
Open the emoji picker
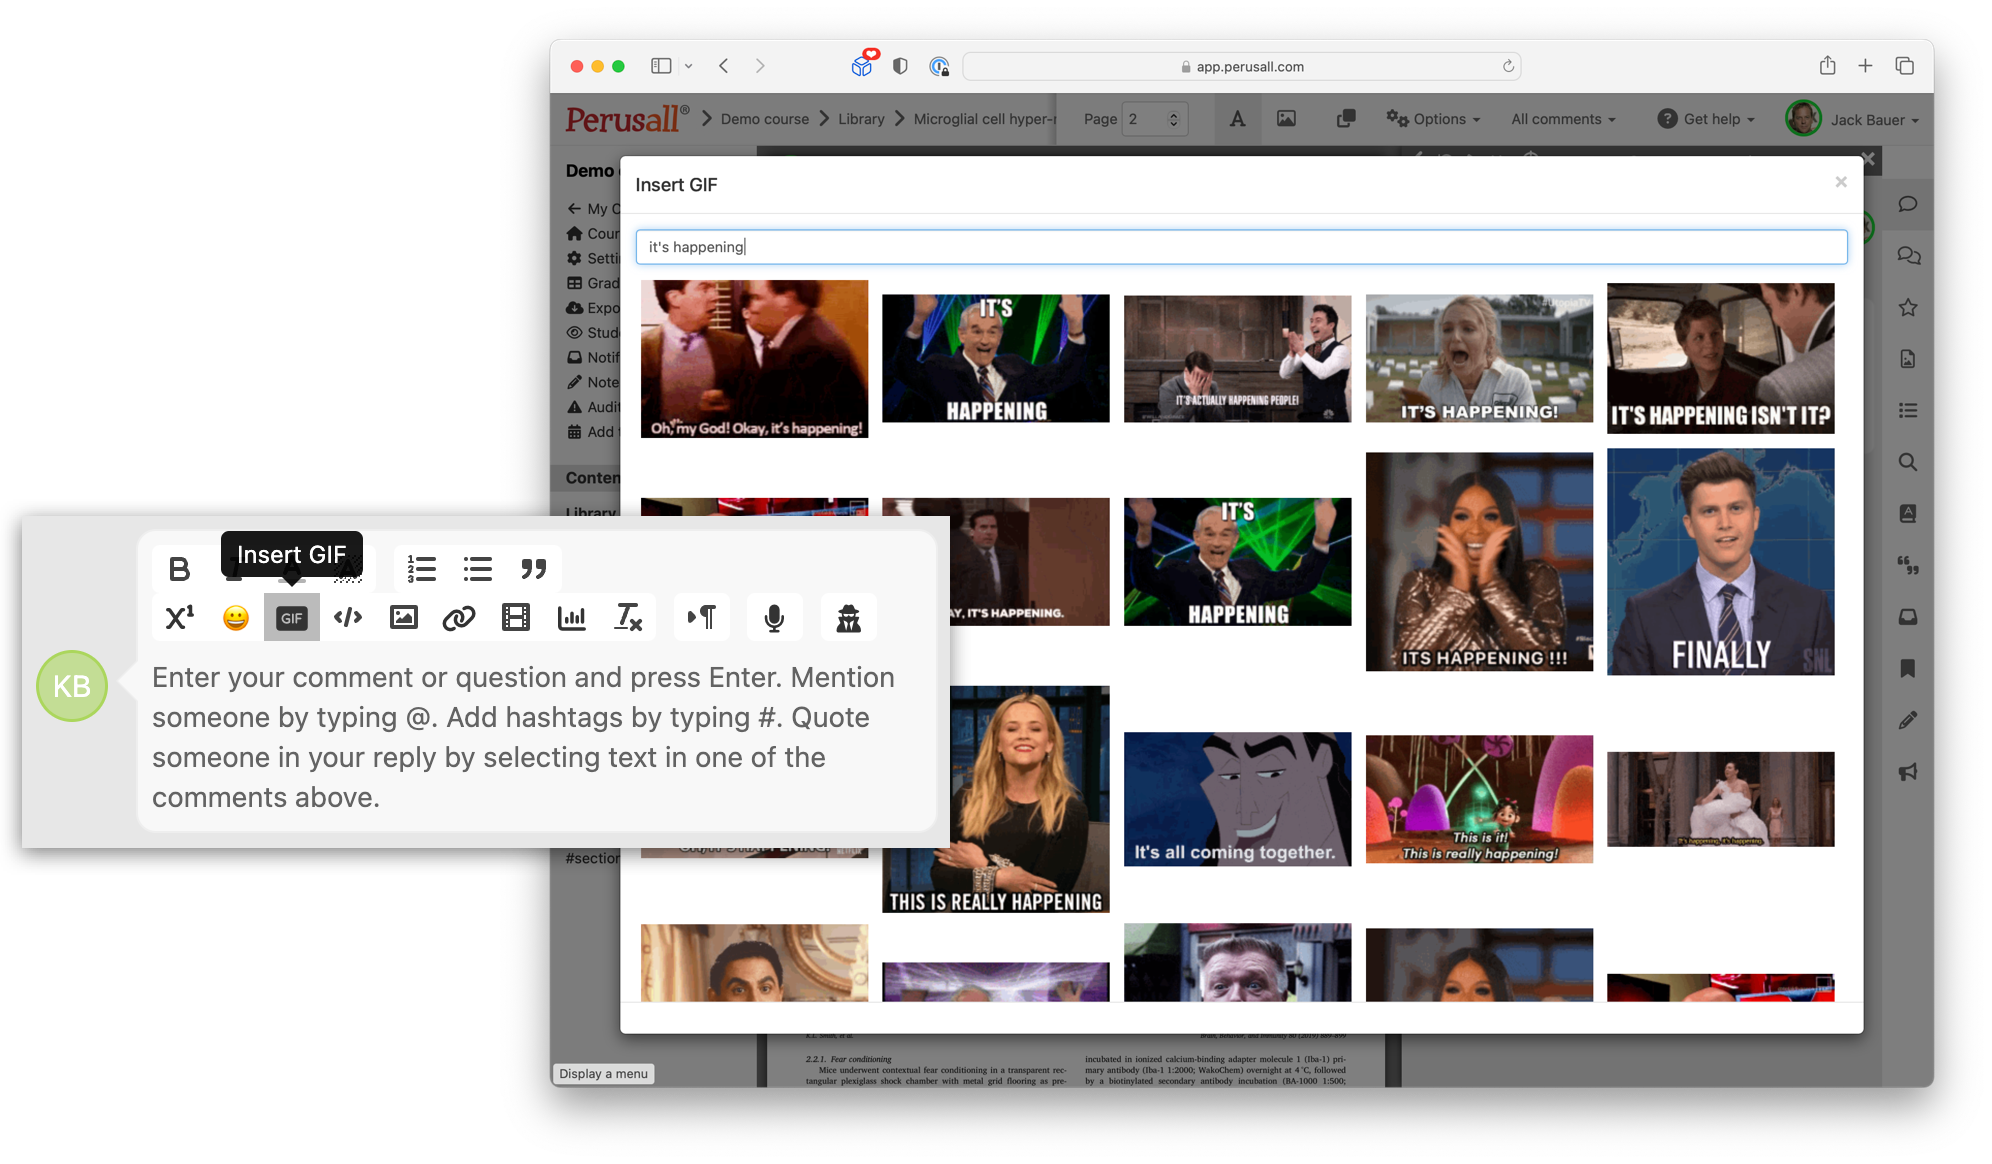pos(236,618)
